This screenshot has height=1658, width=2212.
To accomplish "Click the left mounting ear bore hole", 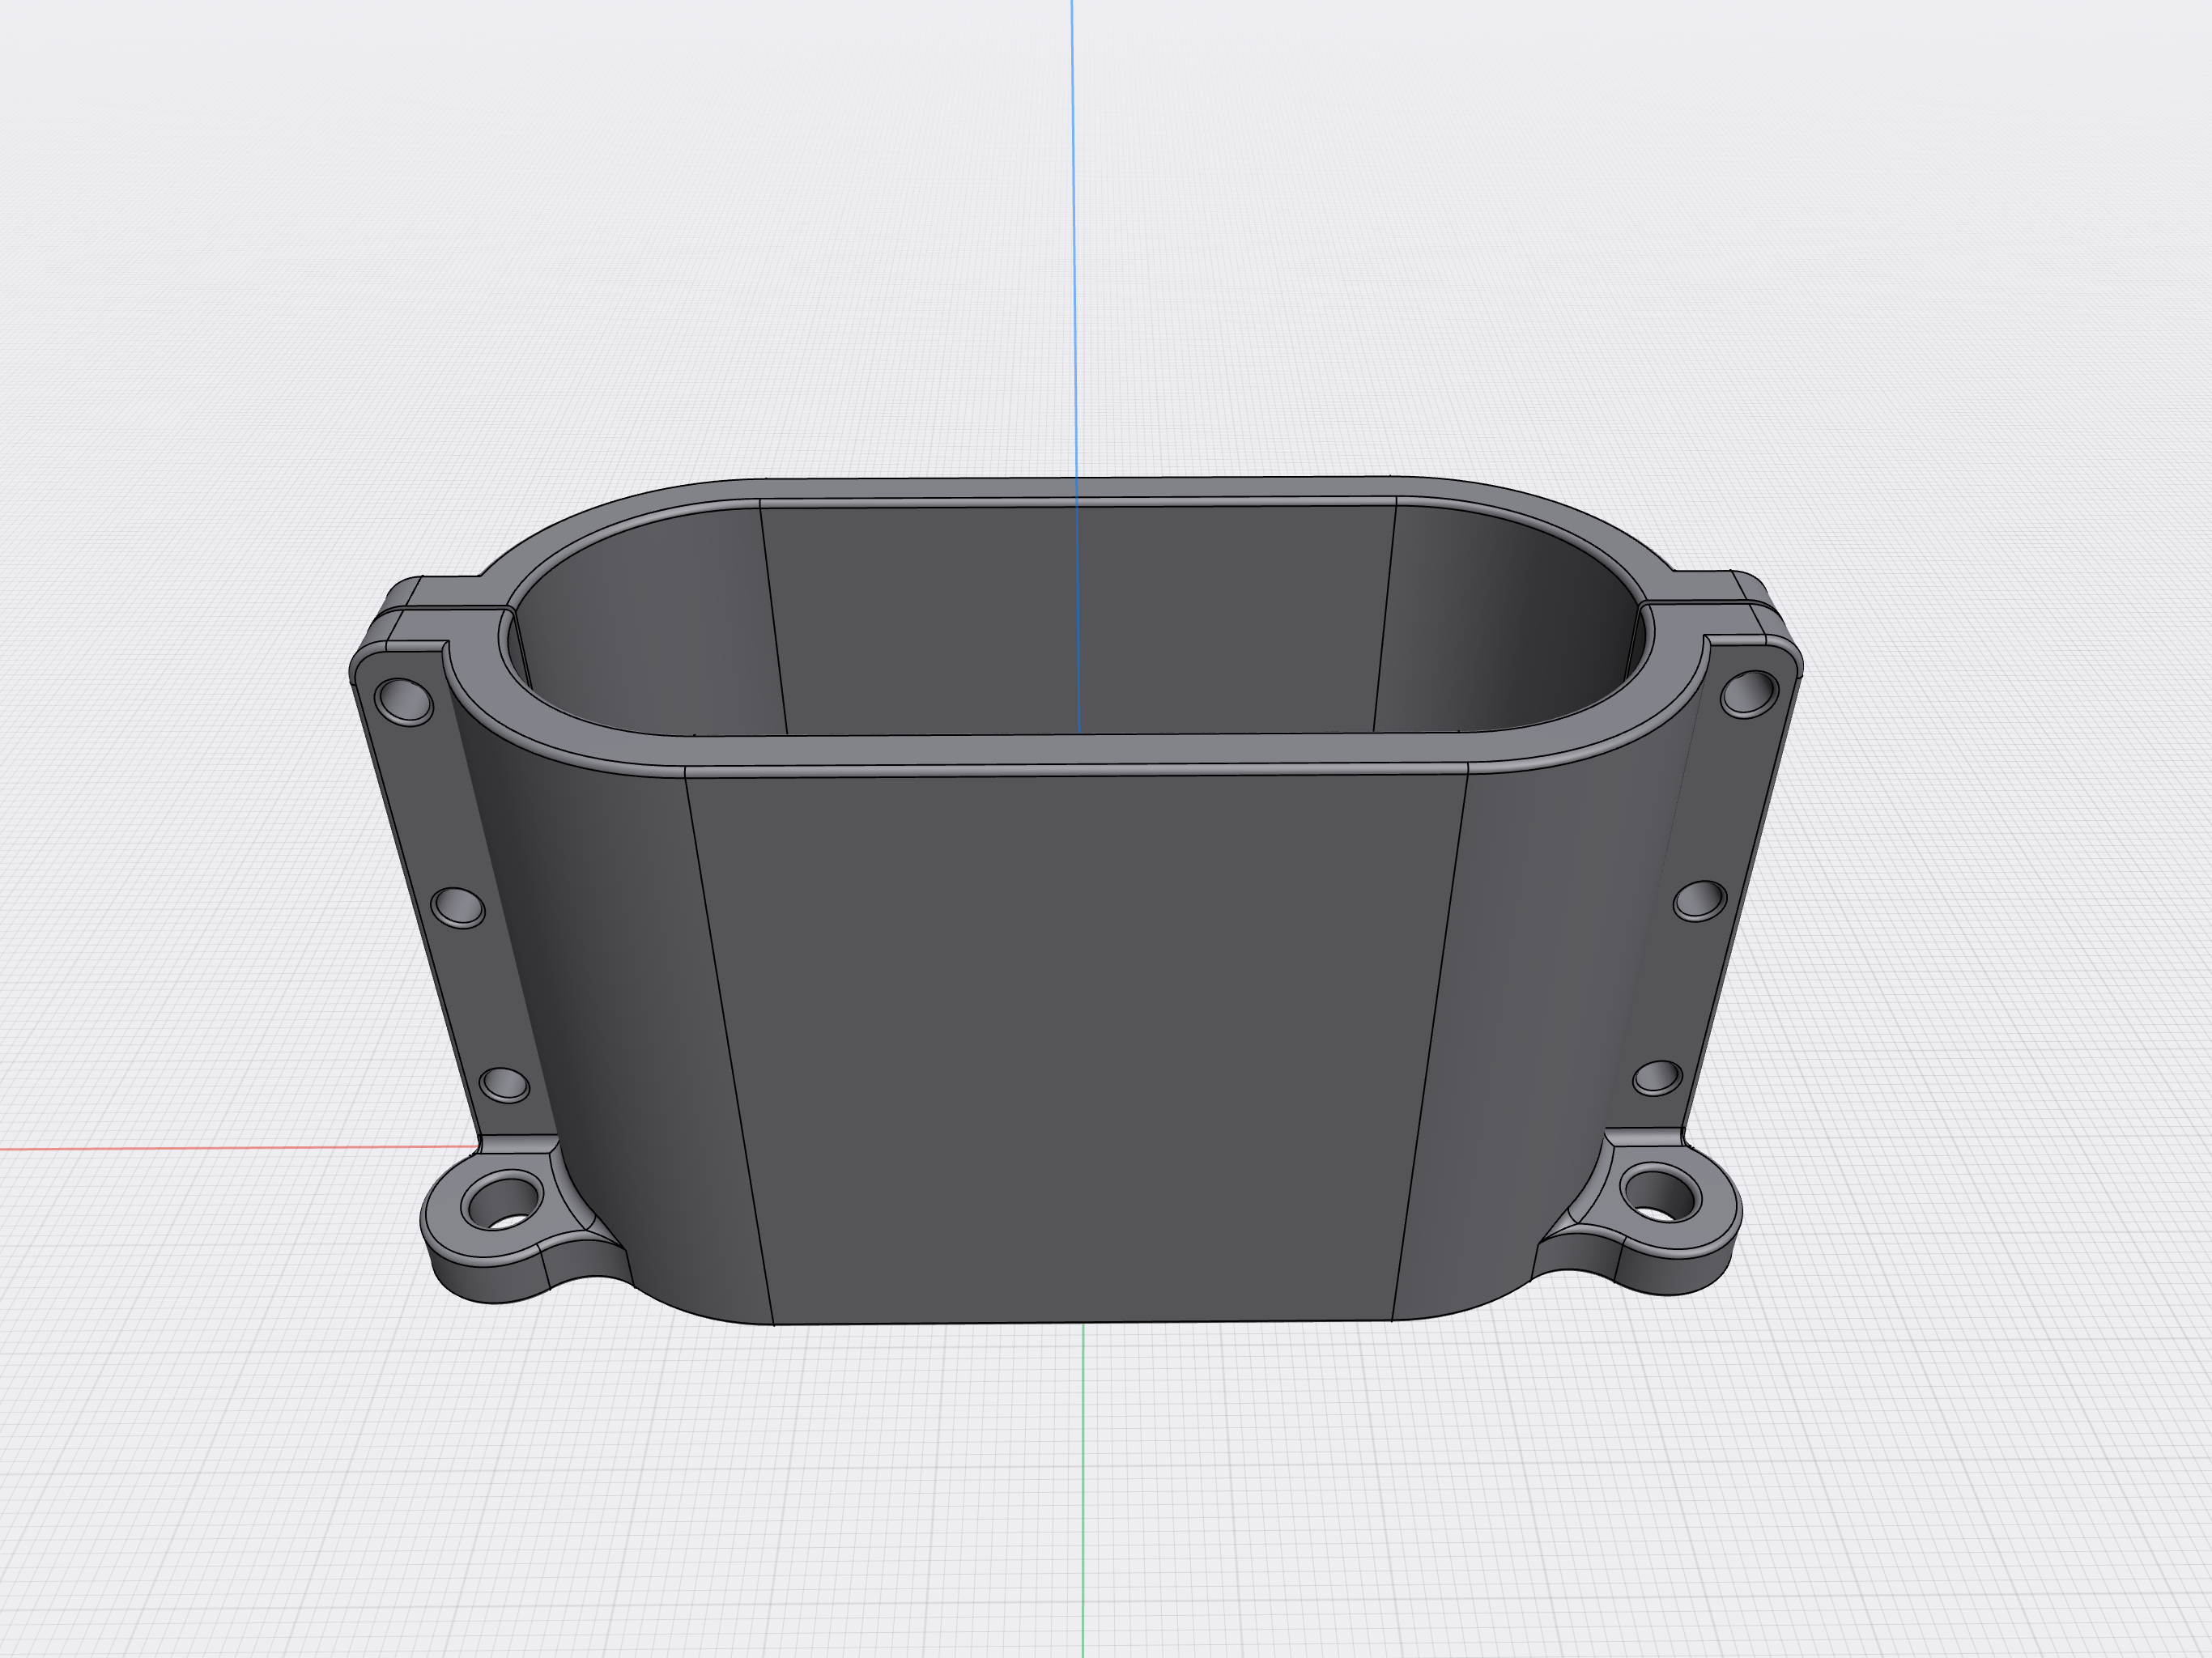I will pos(504,1201).
